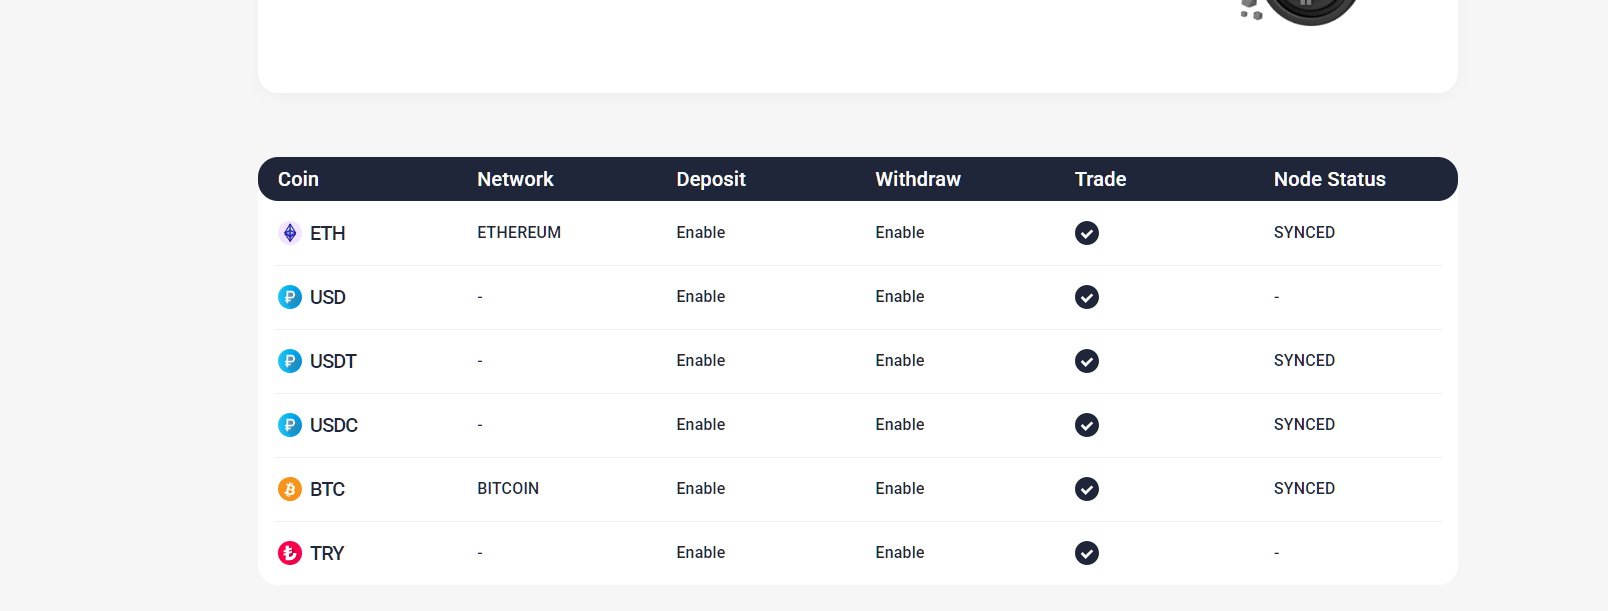Click the USDC coin icon

coord(290,425)
